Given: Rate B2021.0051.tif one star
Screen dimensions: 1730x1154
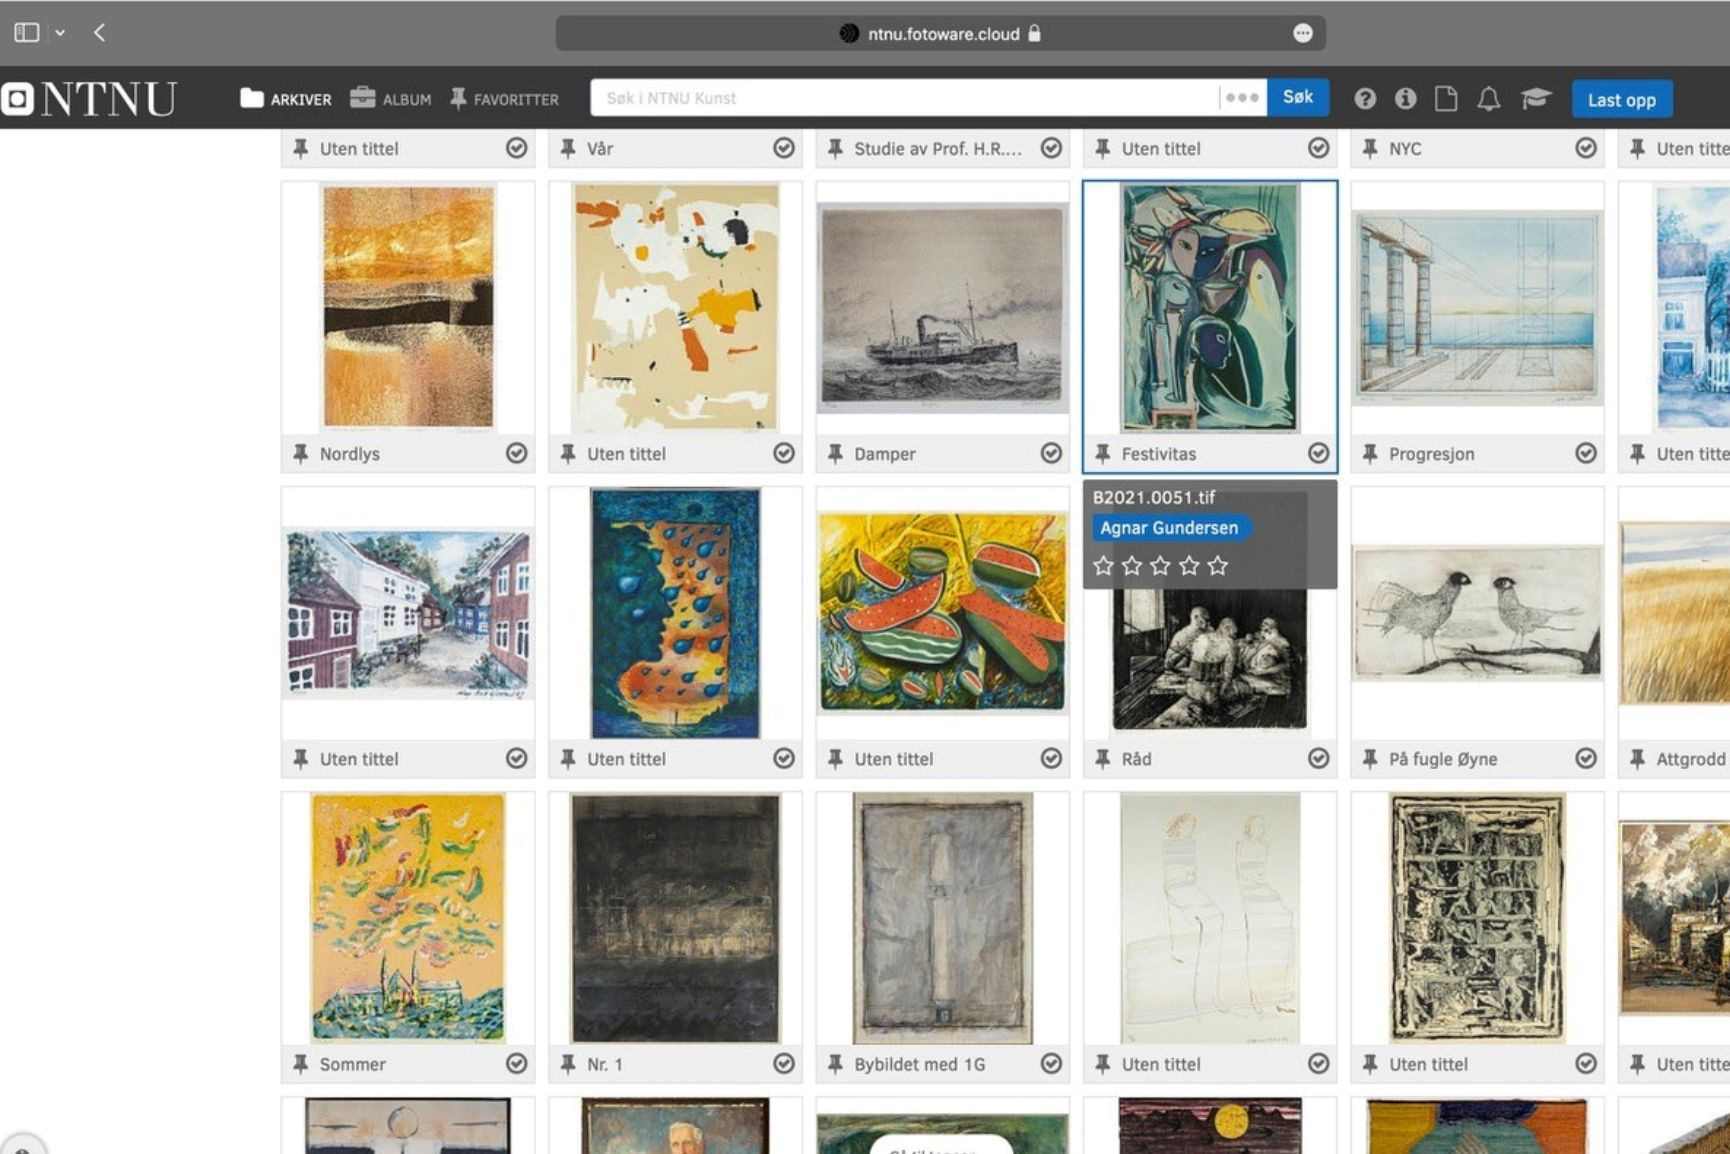Looking at the screenshot, I should (x=1103, y=566).
